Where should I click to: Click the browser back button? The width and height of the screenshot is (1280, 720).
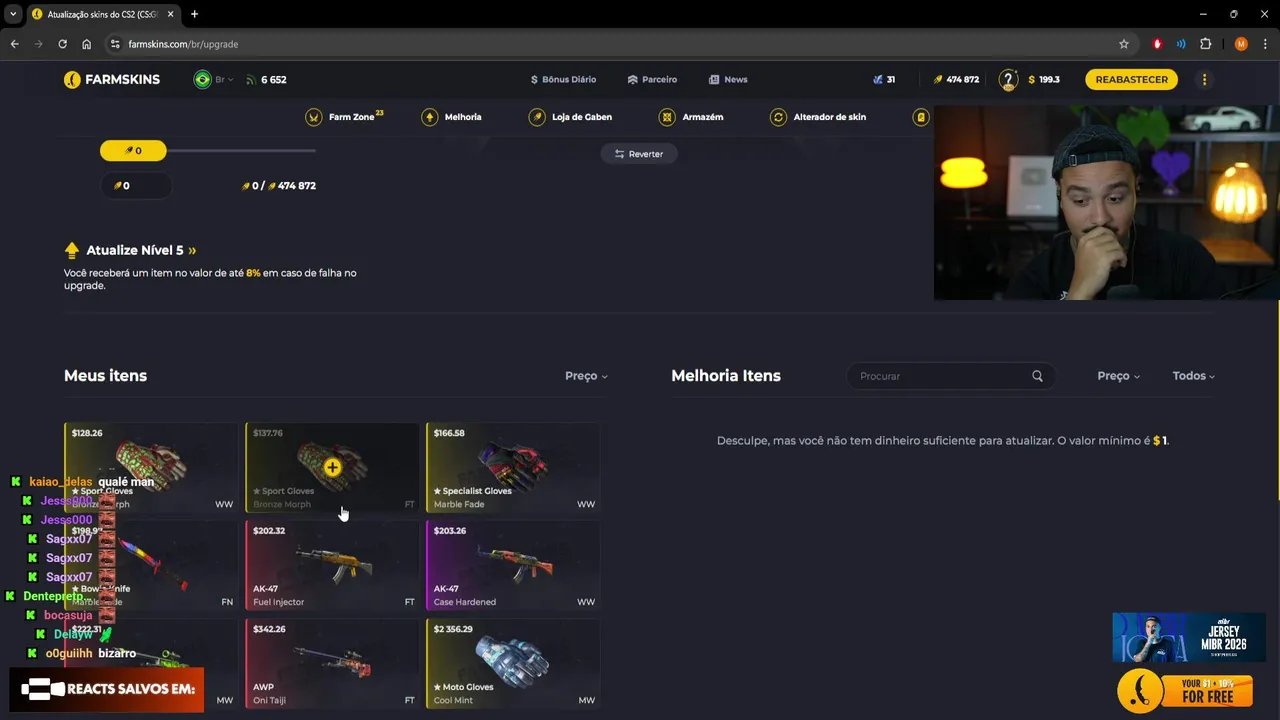click(x=14, y=44)
